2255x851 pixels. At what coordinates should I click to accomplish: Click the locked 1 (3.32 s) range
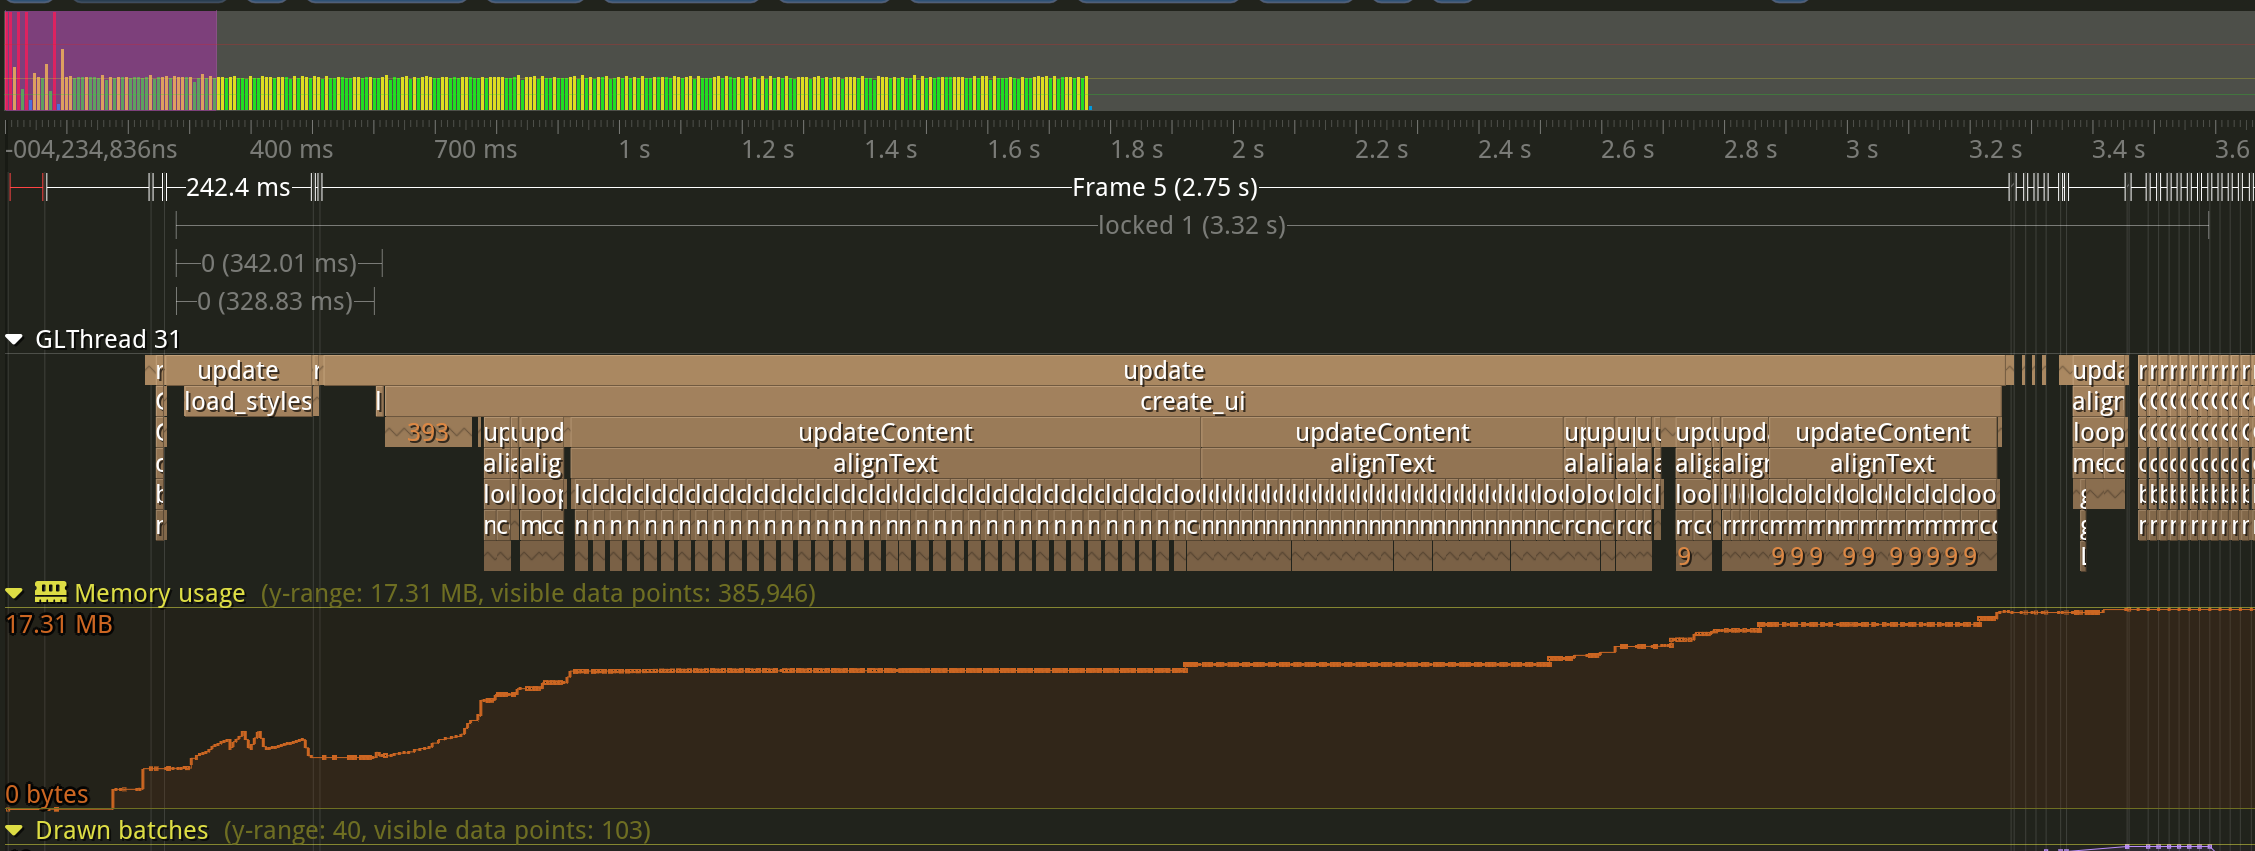1191,226
